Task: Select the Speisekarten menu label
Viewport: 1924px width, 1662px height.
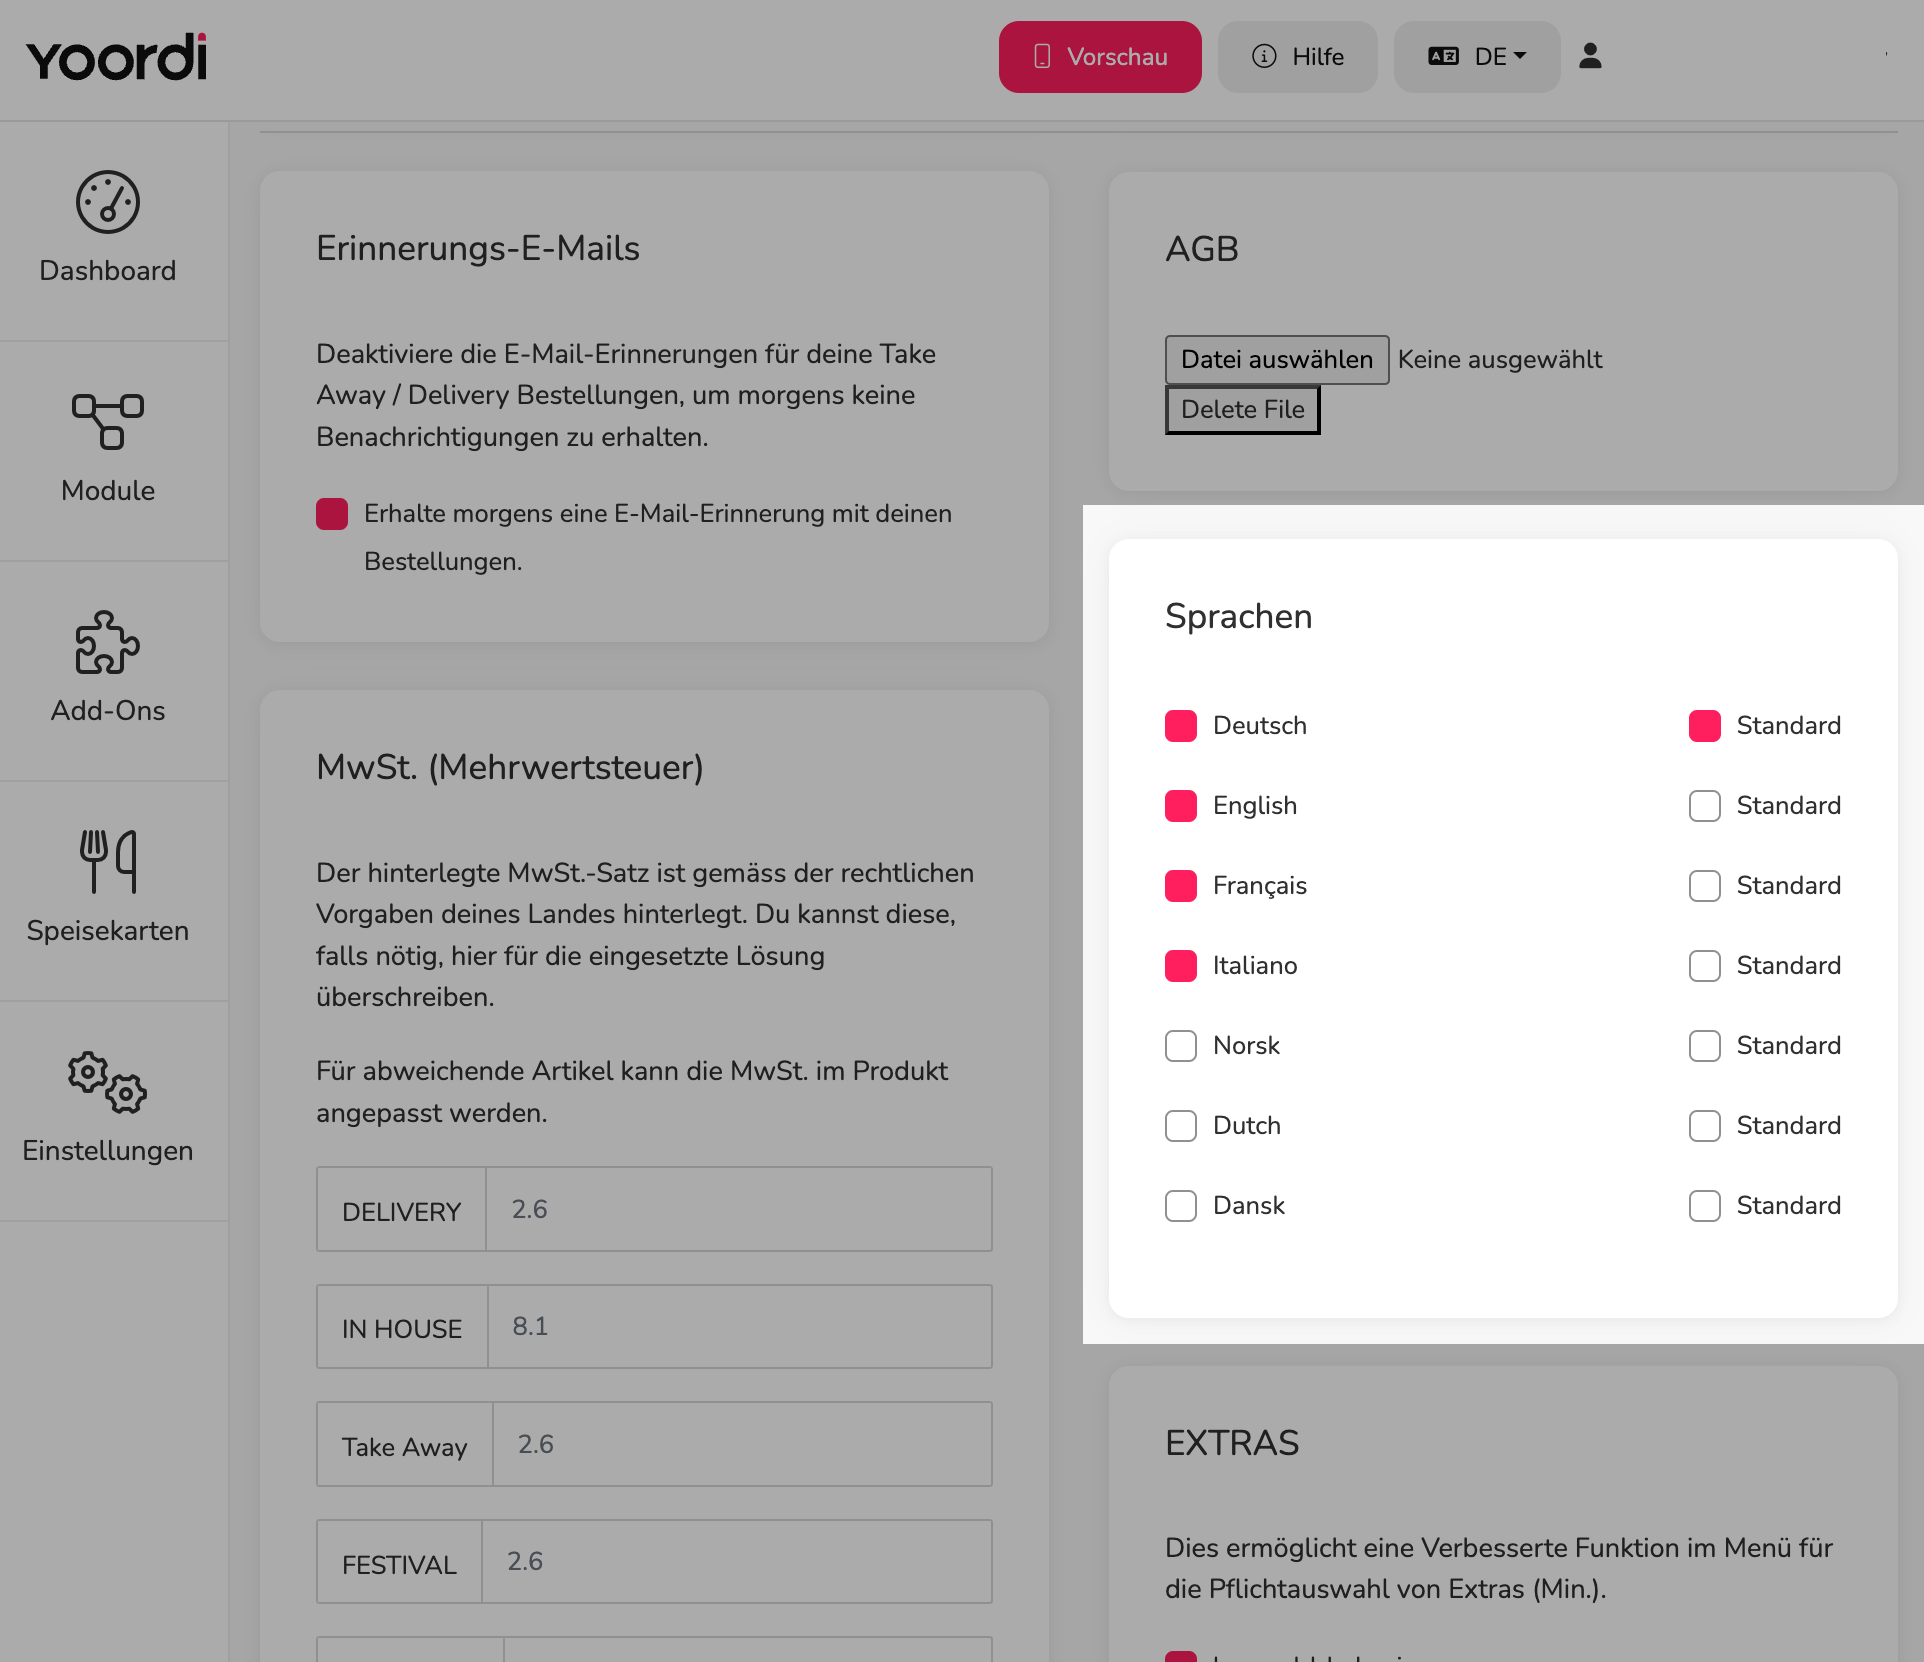Action: pos(108,931)
